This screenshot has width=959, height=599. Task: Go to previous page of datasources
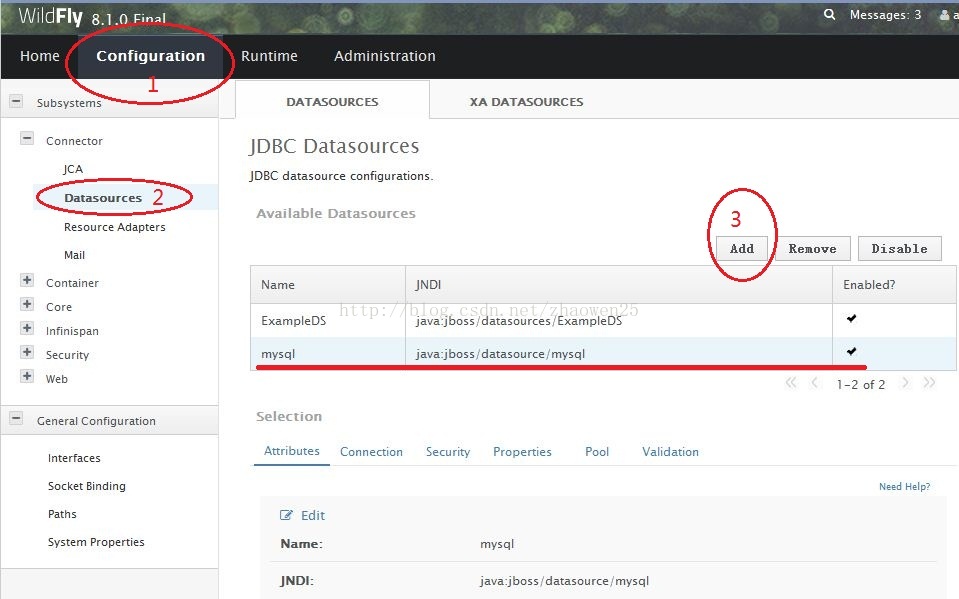815,383
